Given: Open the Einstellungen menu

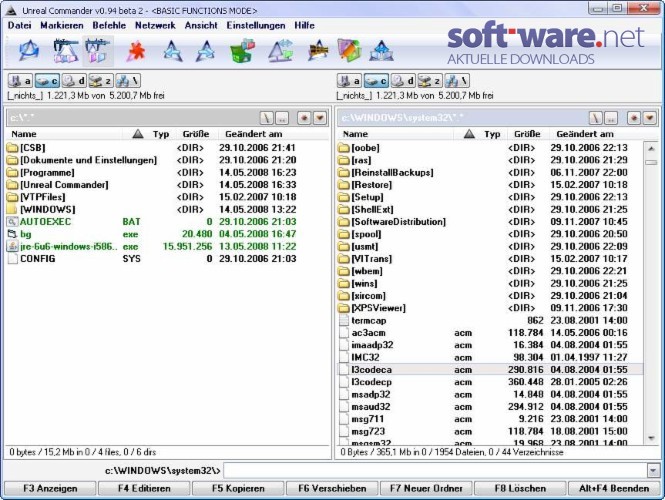Looking at the screenshot, I should 256,25.
